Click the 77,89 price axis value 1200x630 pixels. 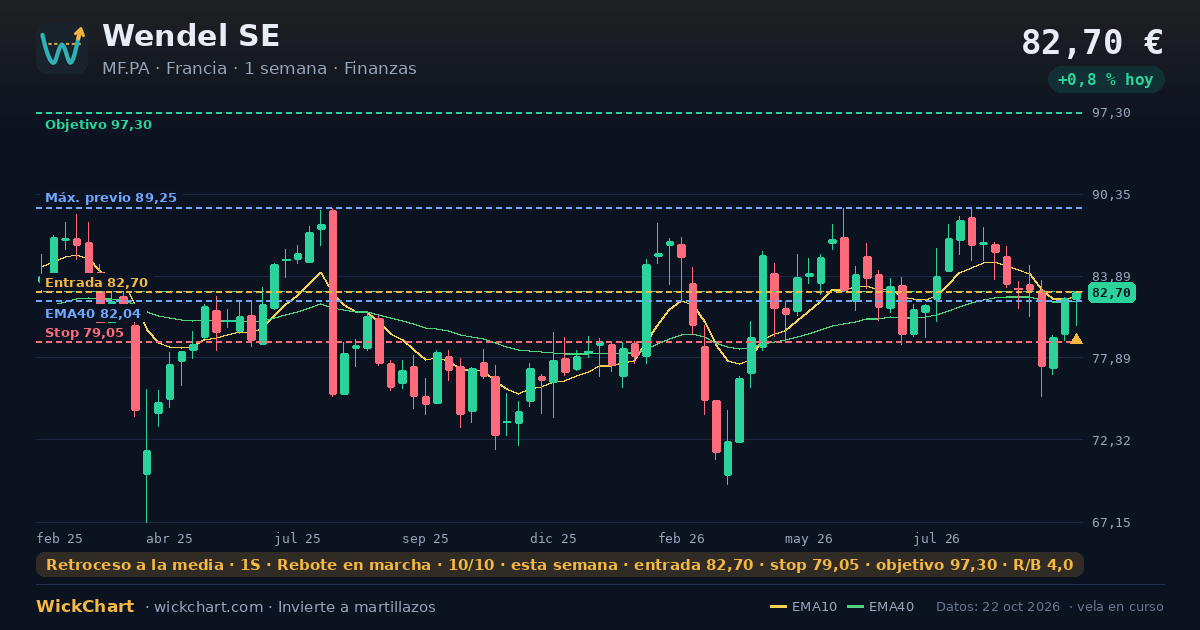[1111, 359]
